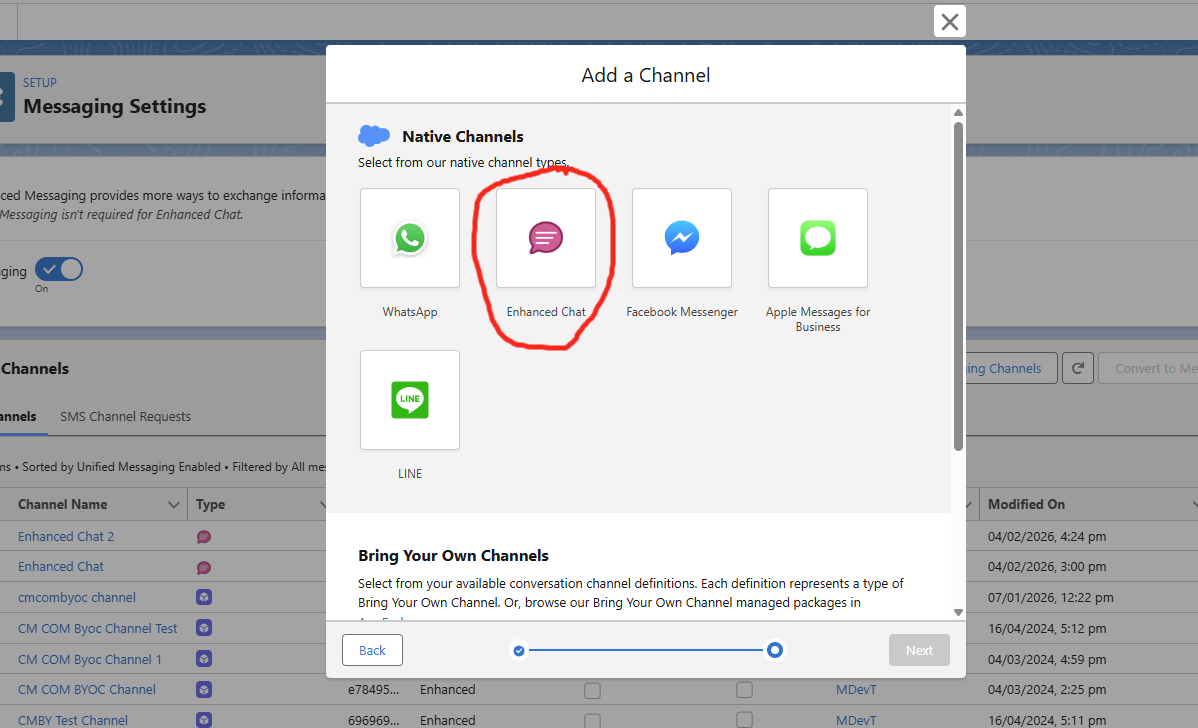The image size is (1198, 728).
Task: Tick first checkbox in CMBY Test Channel row
Action: click(x=592, y=720)
